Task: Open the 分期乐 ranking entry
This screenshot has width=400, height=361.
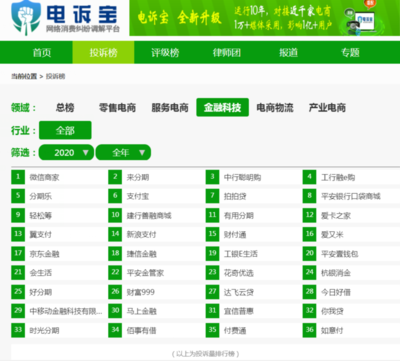Action: [x=41, y=196]
